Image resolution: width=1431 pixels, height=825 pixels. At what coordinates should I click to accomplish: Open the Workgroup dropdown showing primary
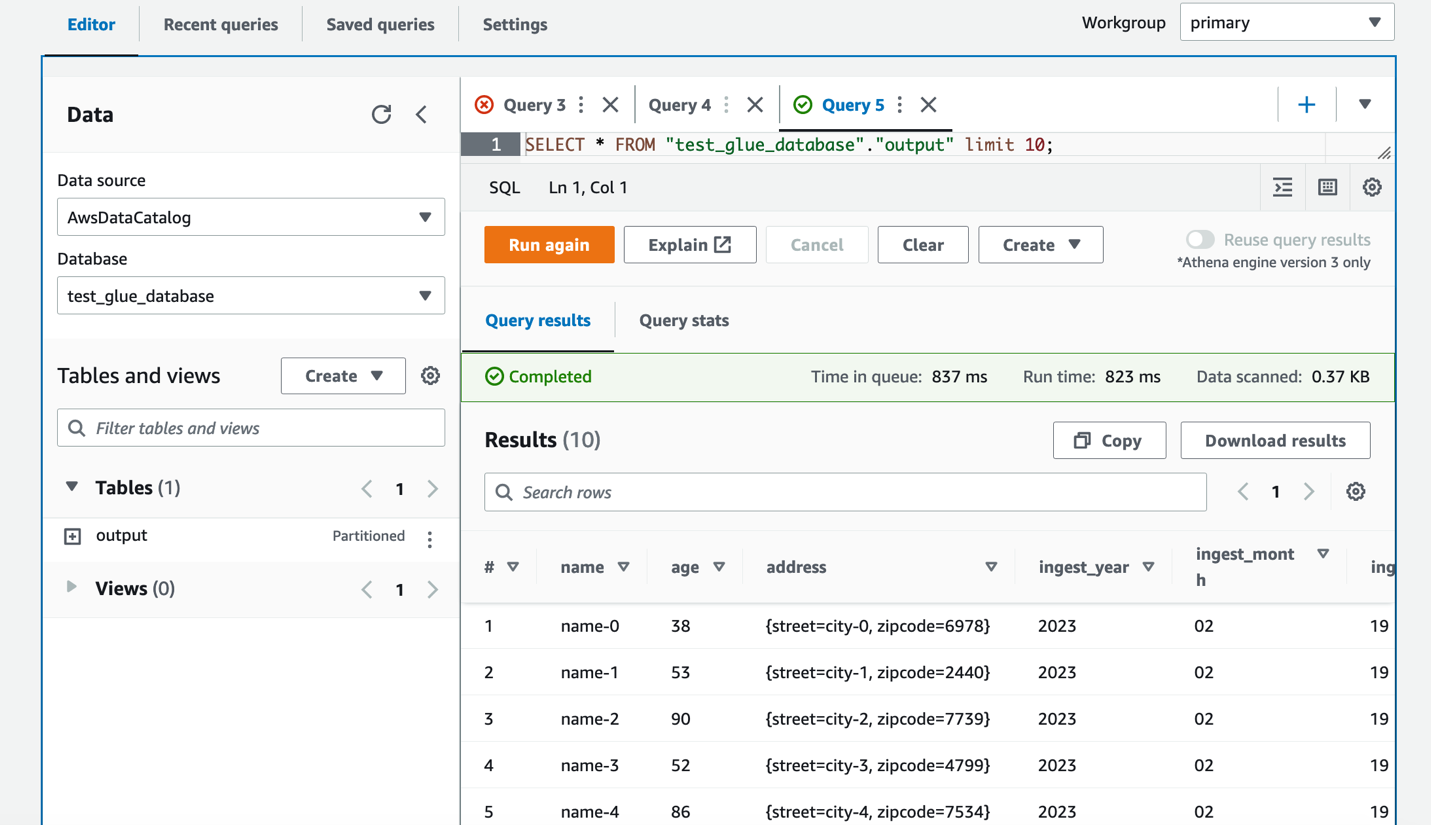(1286, 22)
